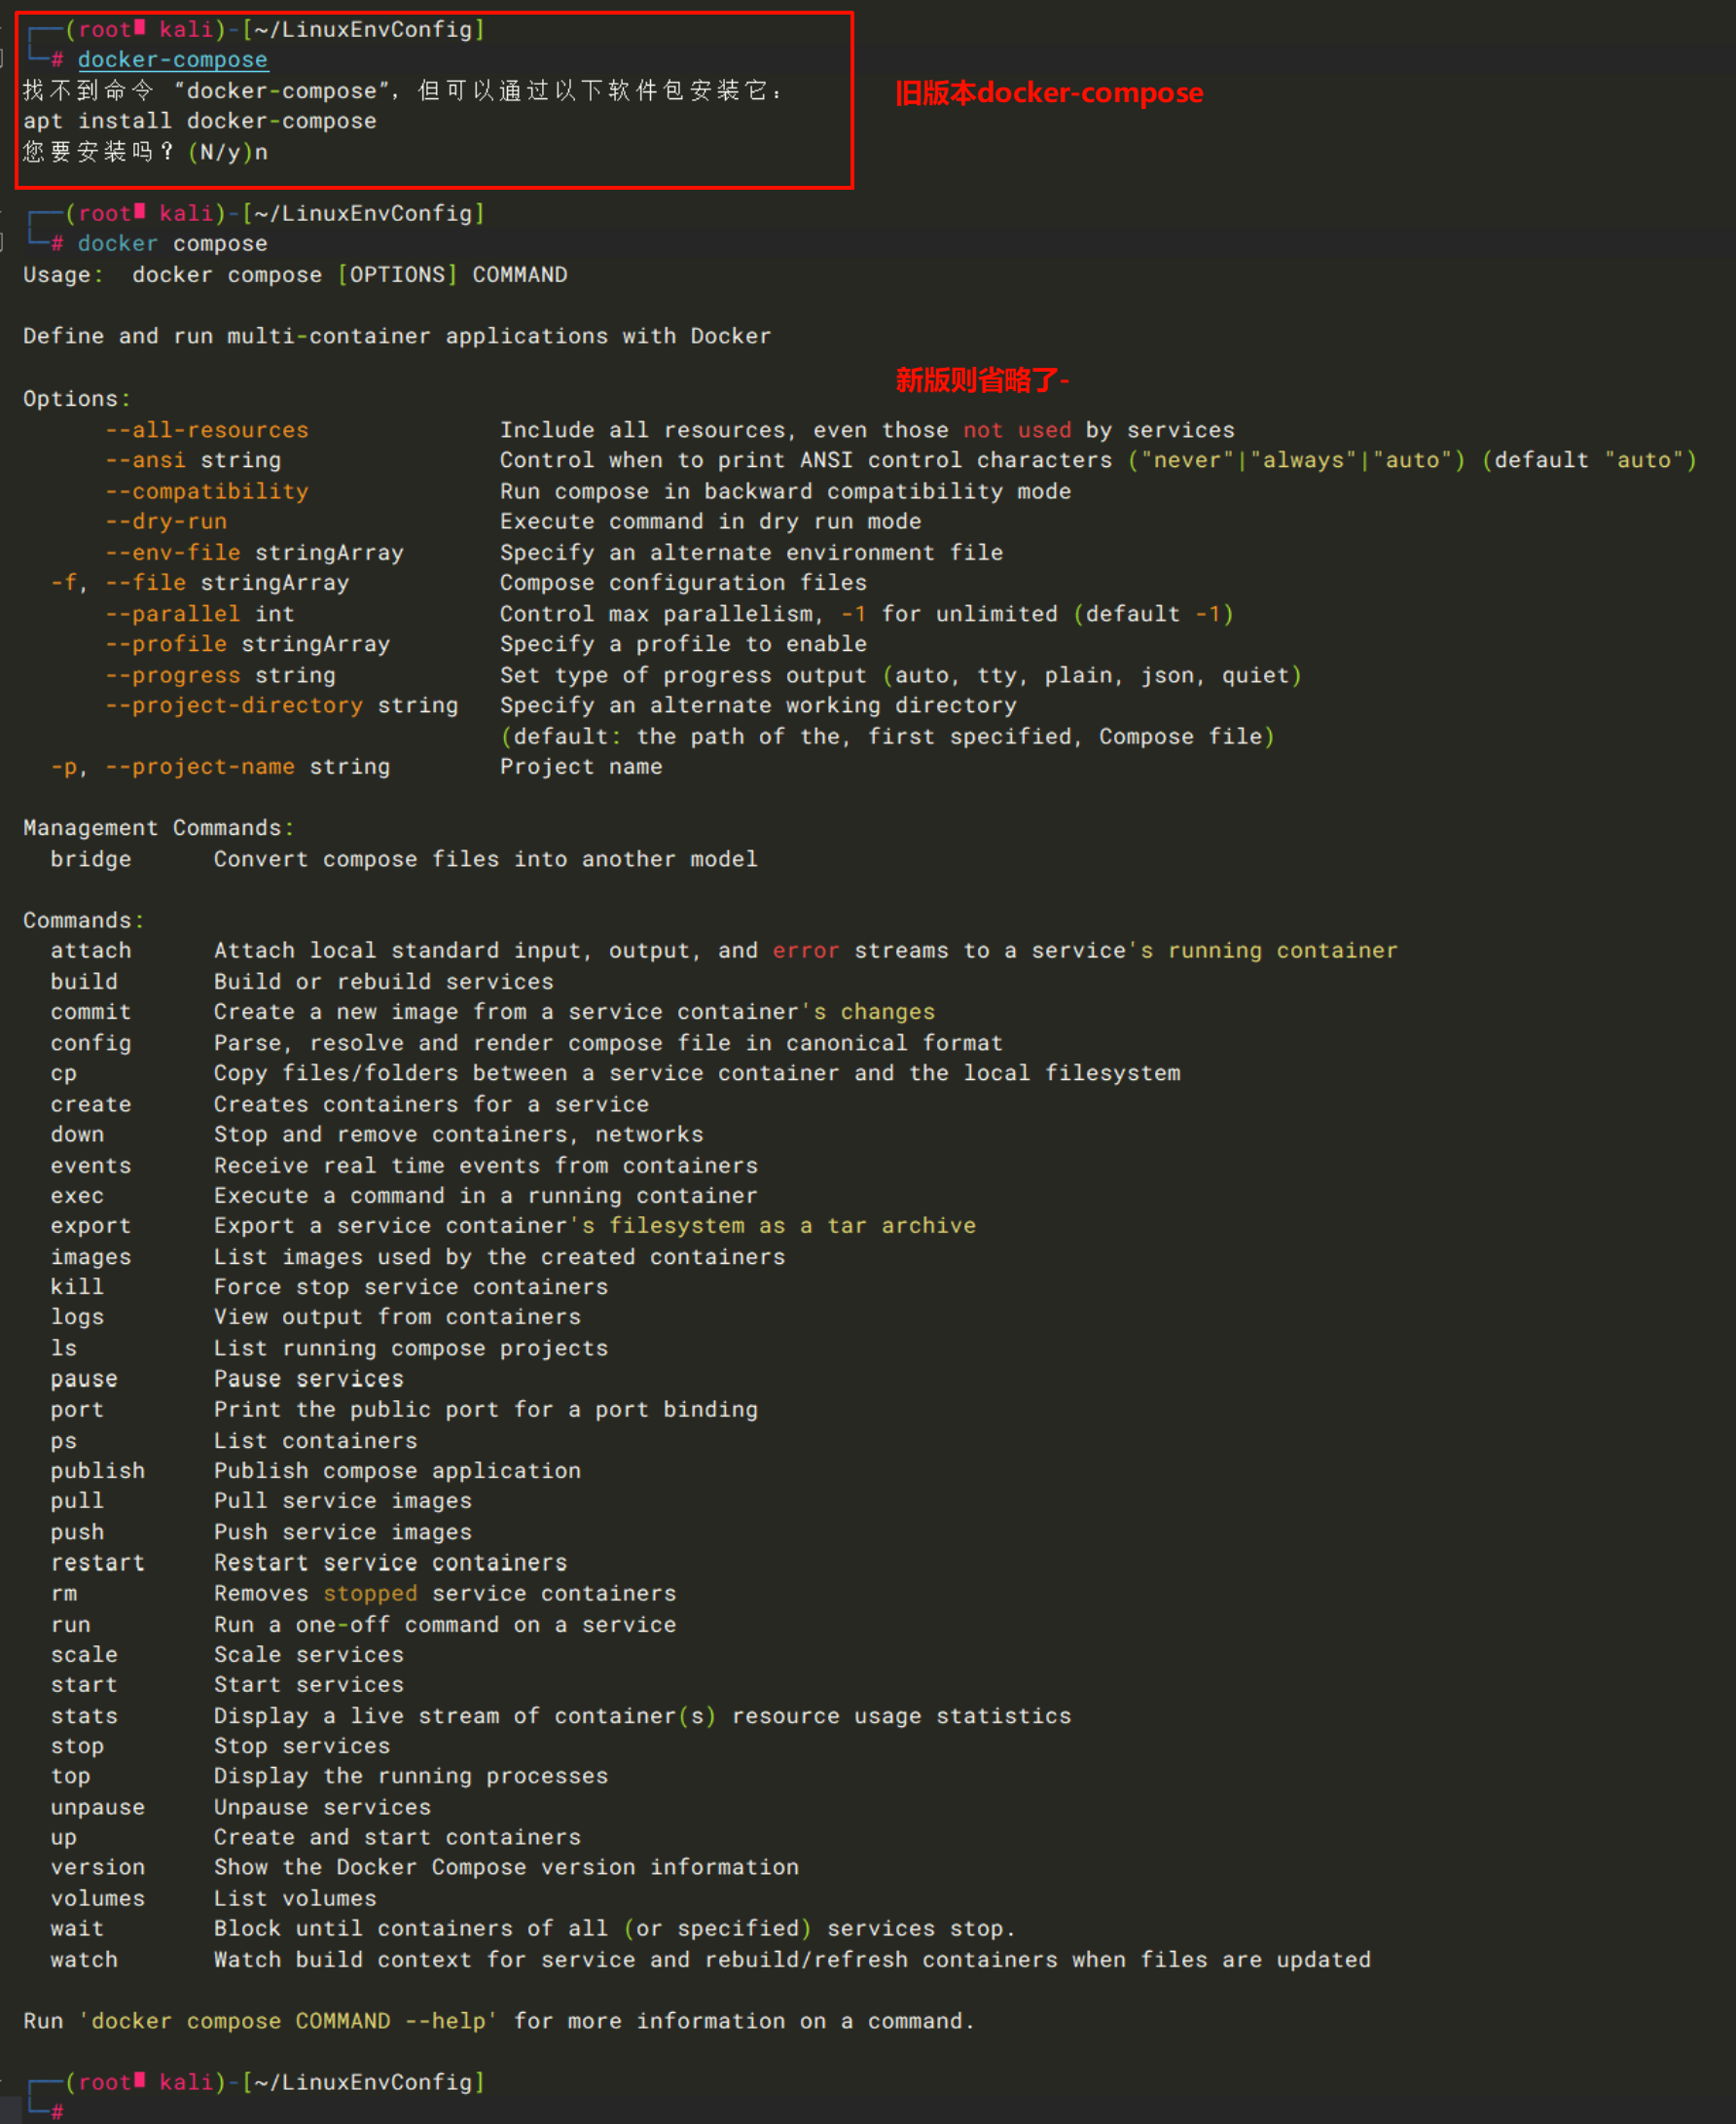
Task: Click the --env-file option flag
Action: click(173, 552)
